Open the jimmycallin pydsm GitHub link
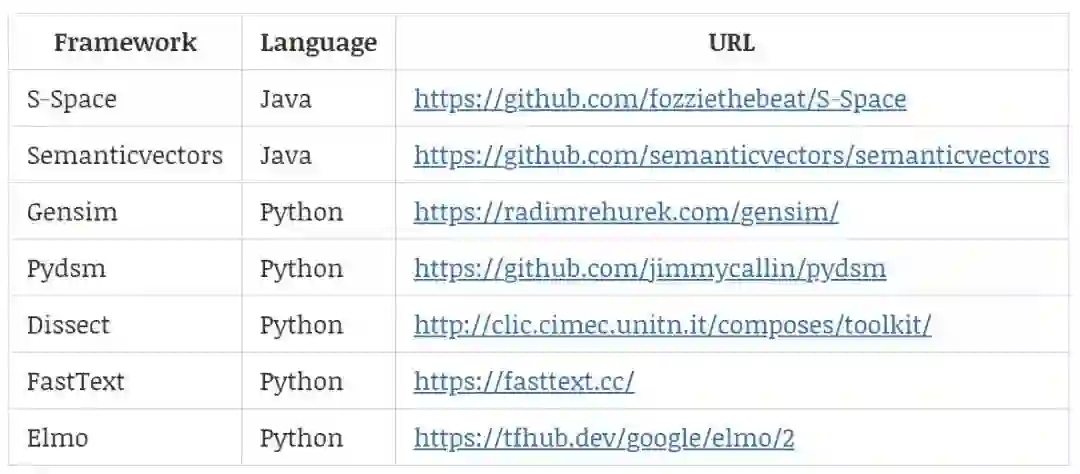The image size is (1080, 474). pos(649,268)
